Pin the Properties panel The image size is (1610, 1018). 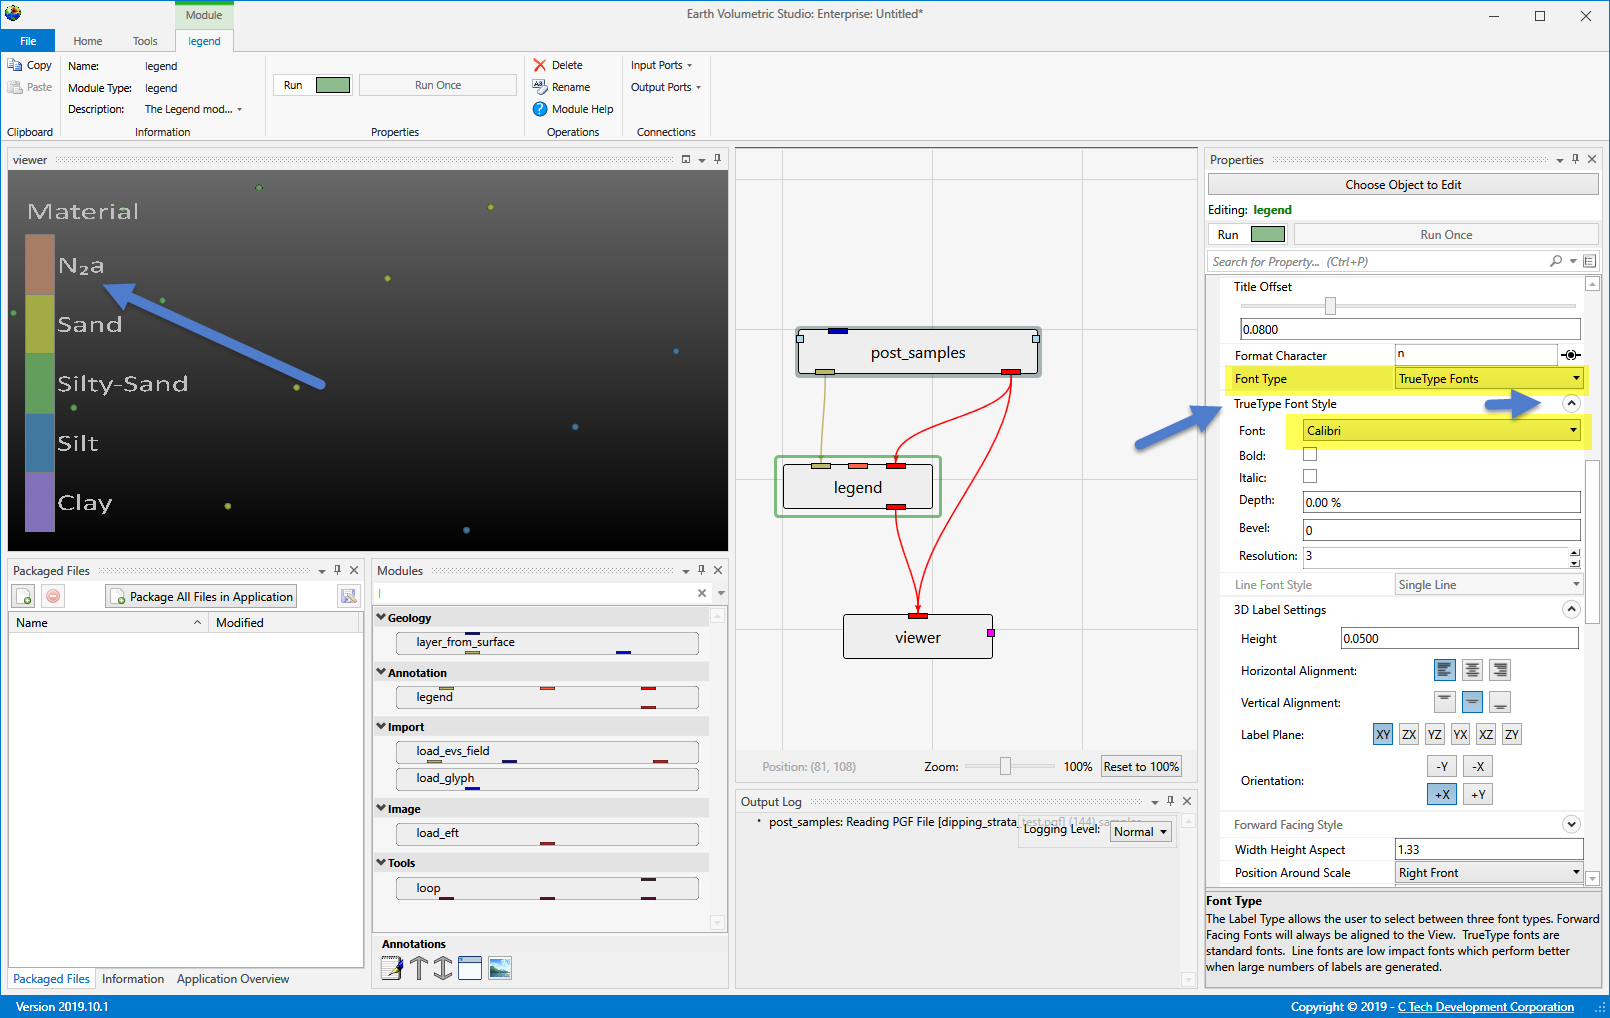pos(1575,160)
